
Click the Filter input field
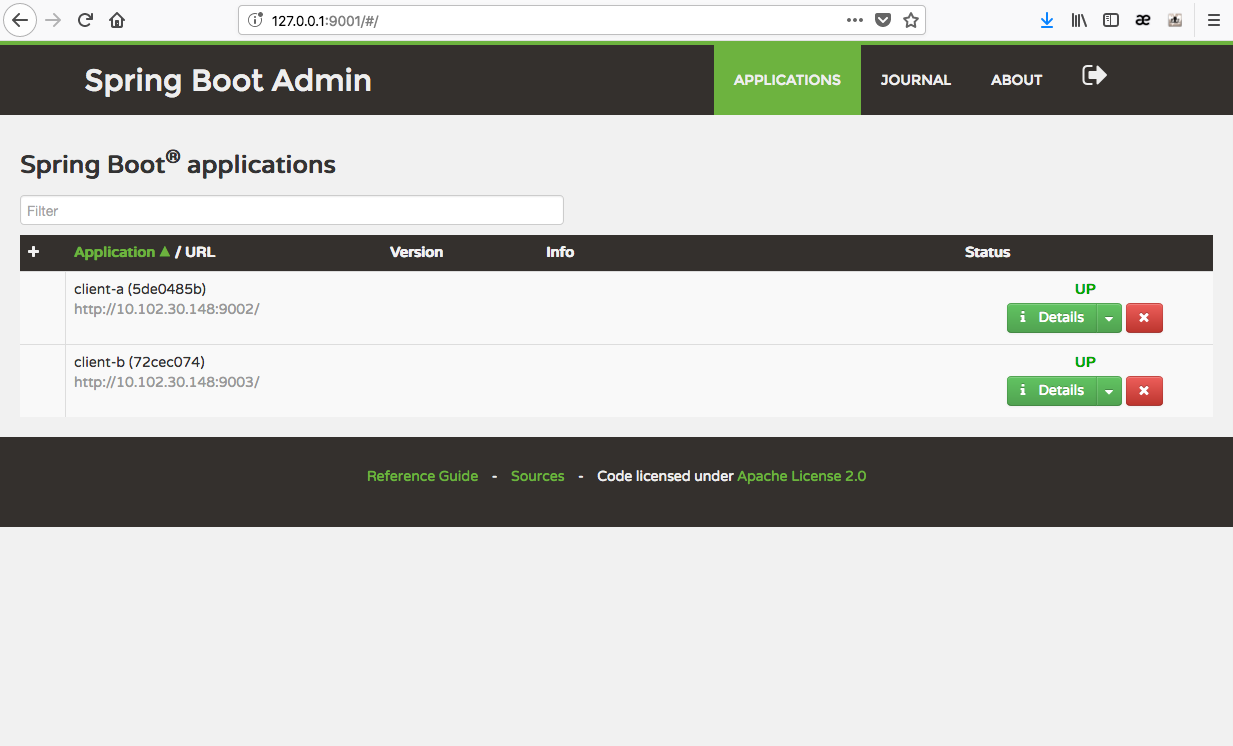pos(292,210)
